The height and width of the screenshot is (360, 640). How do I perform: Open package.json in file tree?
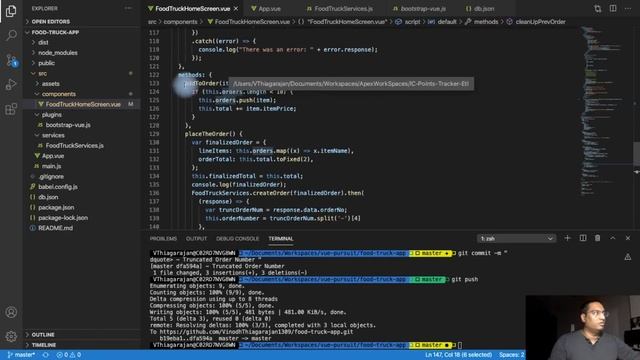pyautogui.click(x=56, y=207)
